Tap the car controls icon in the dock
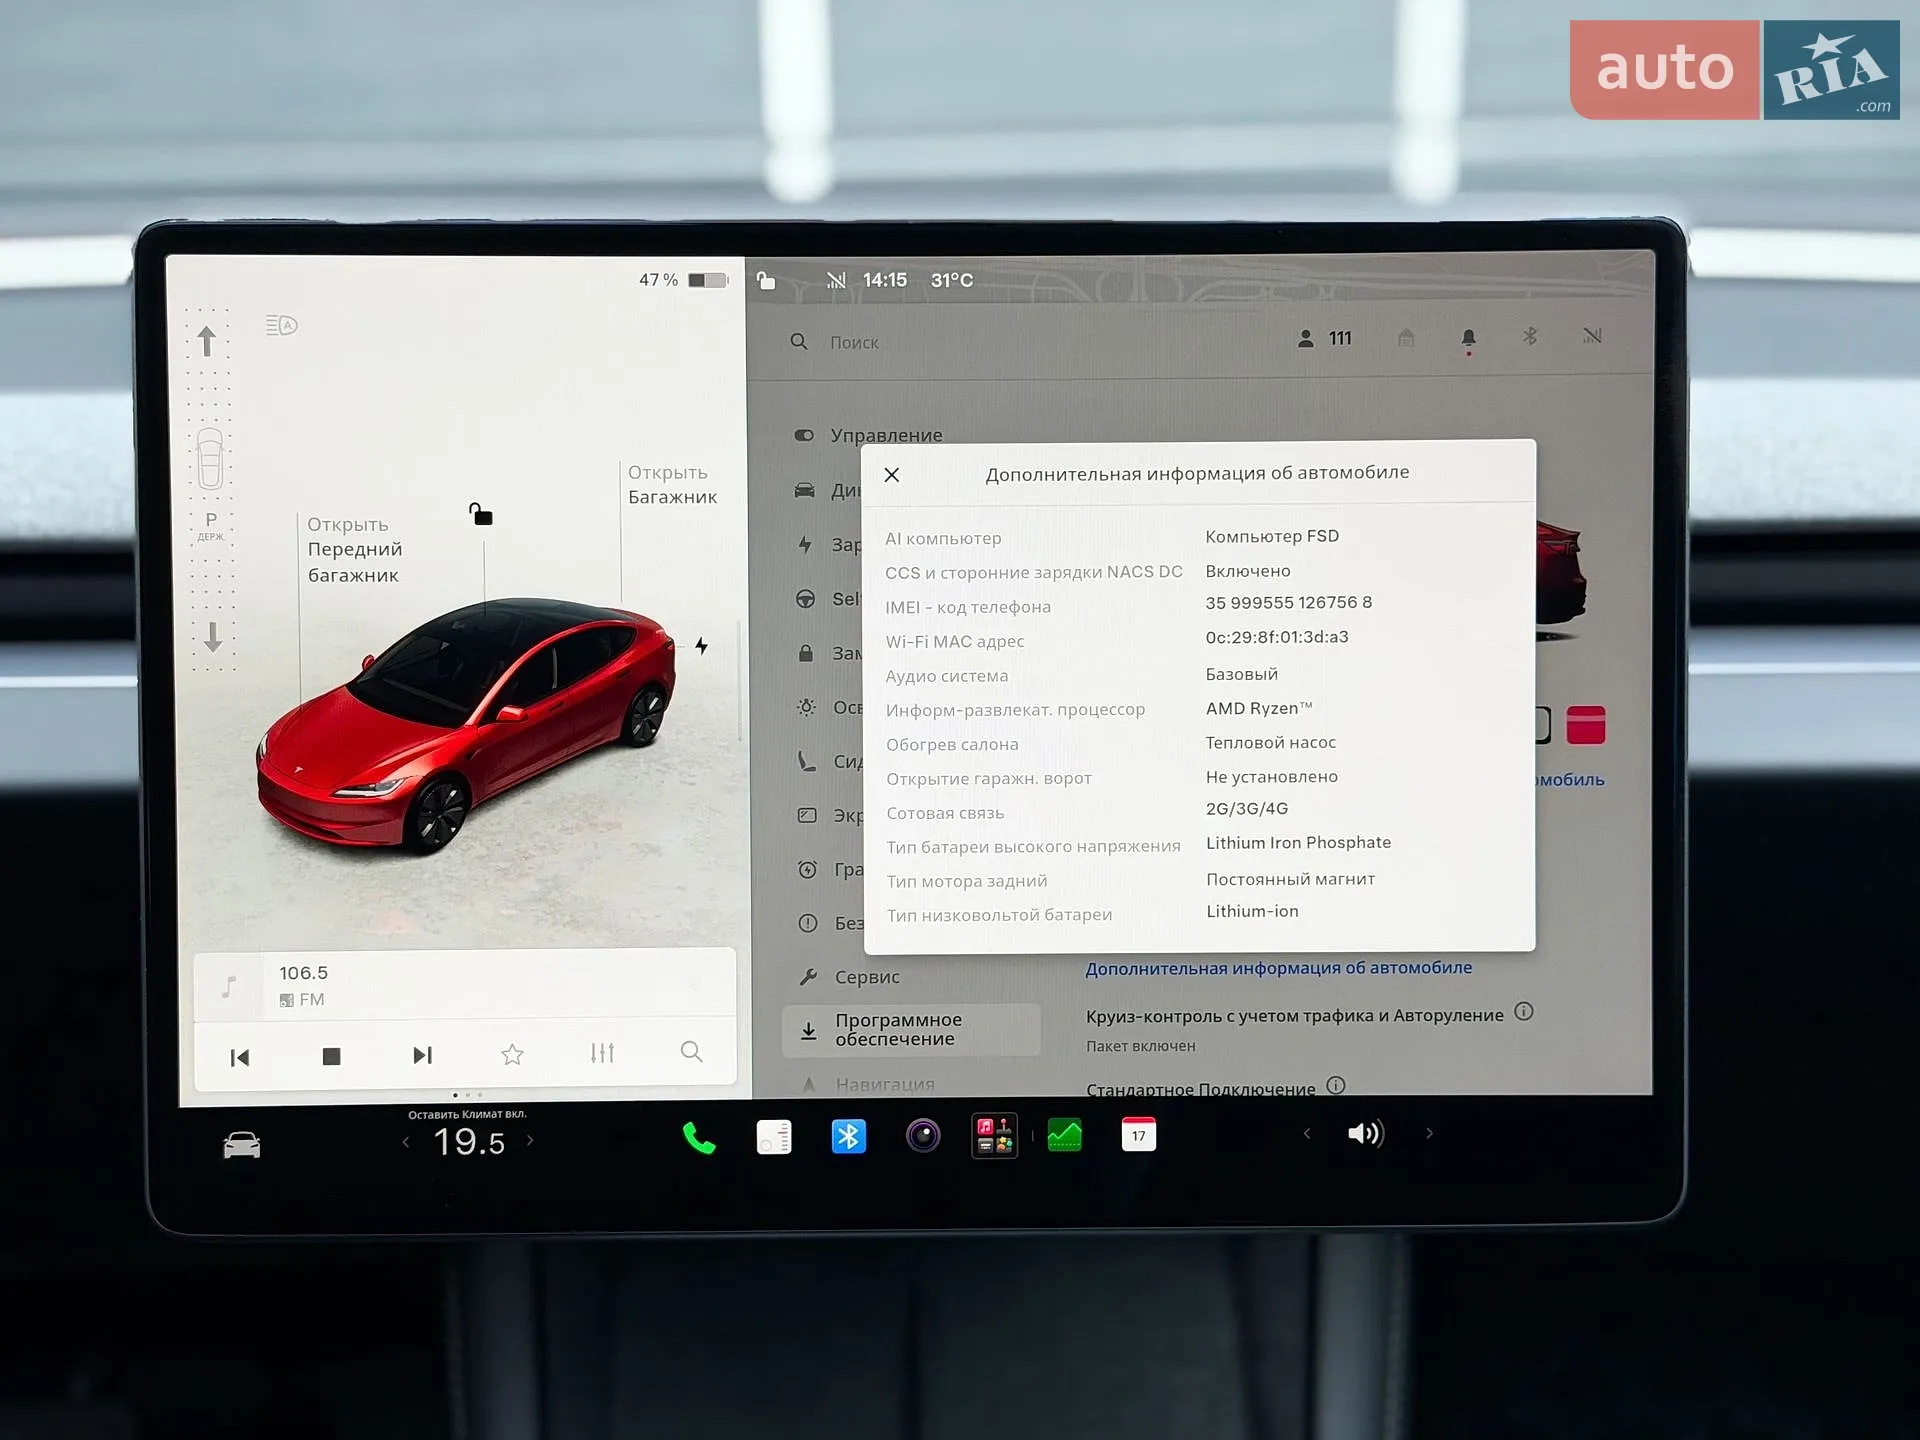Screen dimensions: 1920x1440 tap(242, 1145)
